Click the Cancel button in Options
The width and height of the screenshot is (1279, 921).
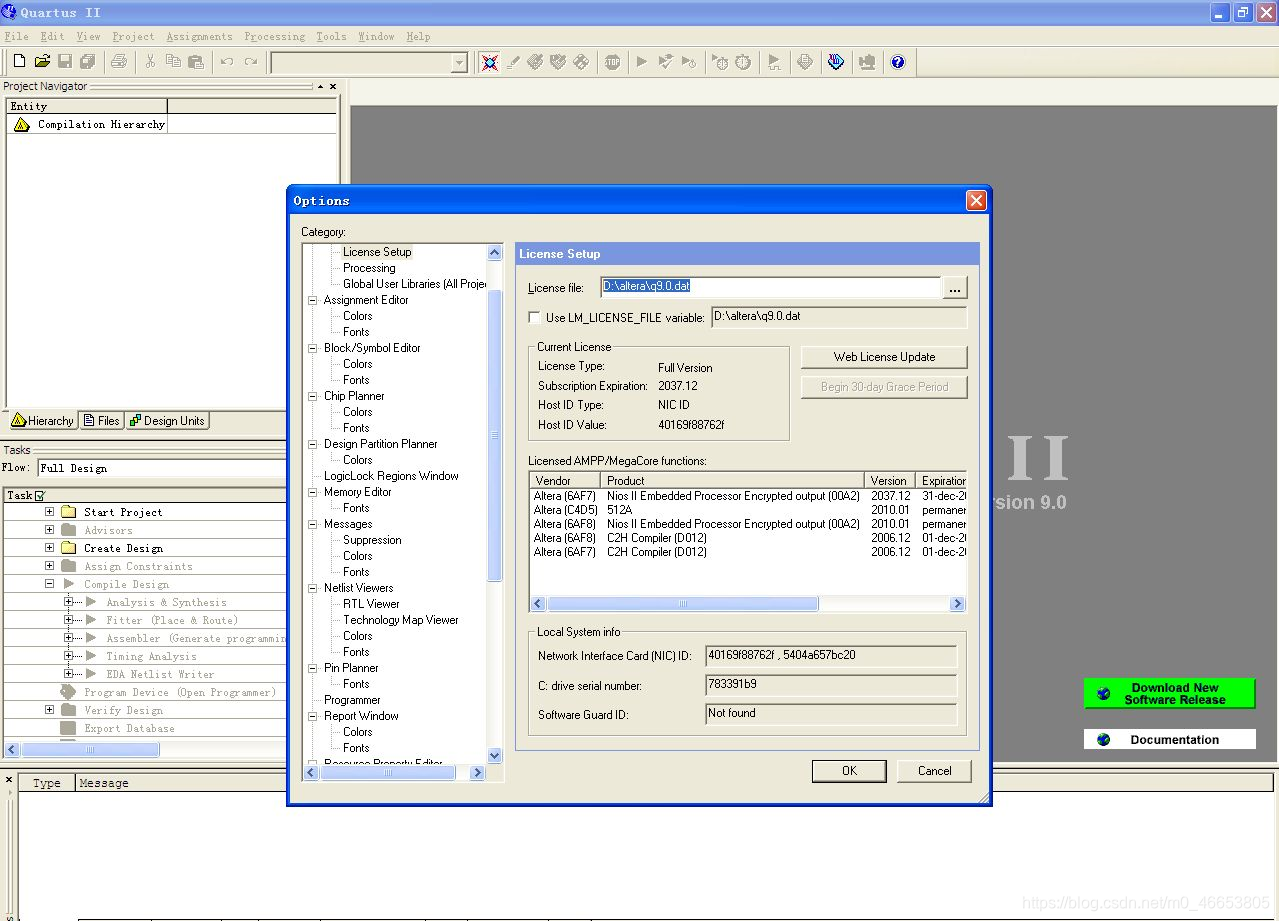click(x=934, y=771)
